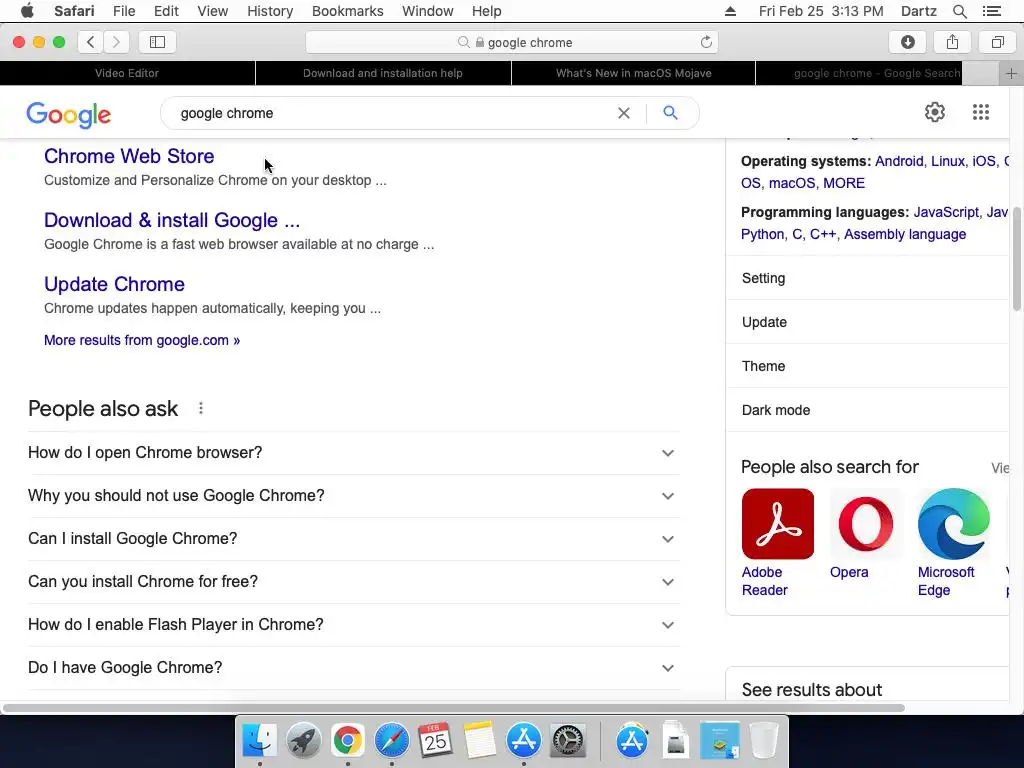1024x768 pixels.
Task: Select the Adobe Reader thumbnail
Action: coord(778,524)
